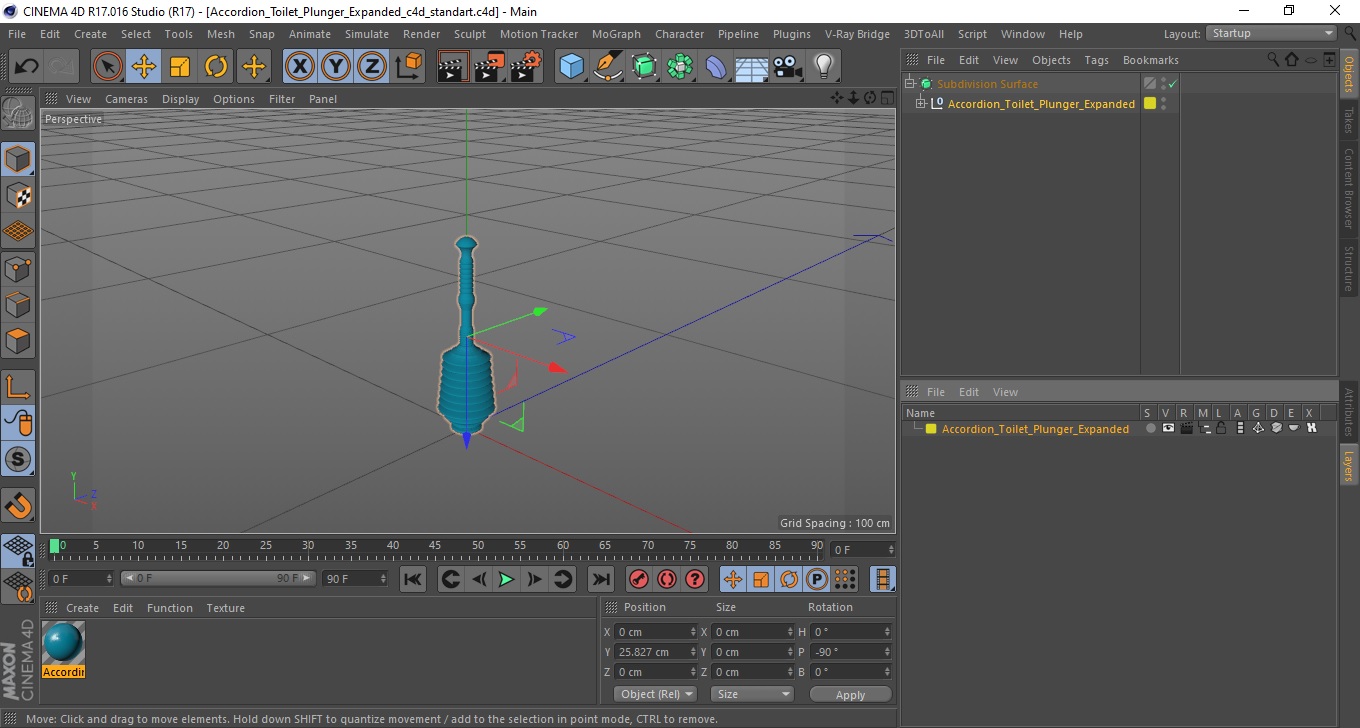This screenshot has height=728, width=1360.
Task: Activate the Move tool
Action: pos(144,67)
